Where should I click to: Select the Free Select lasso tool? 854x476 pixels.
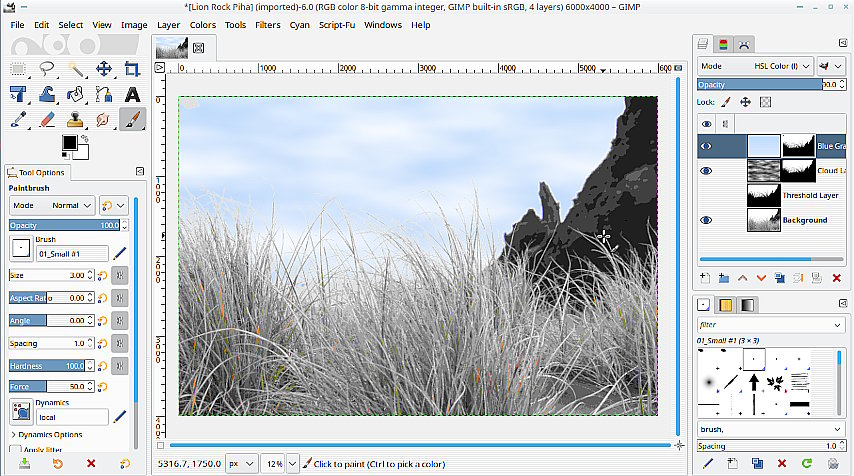coord(47,69)
